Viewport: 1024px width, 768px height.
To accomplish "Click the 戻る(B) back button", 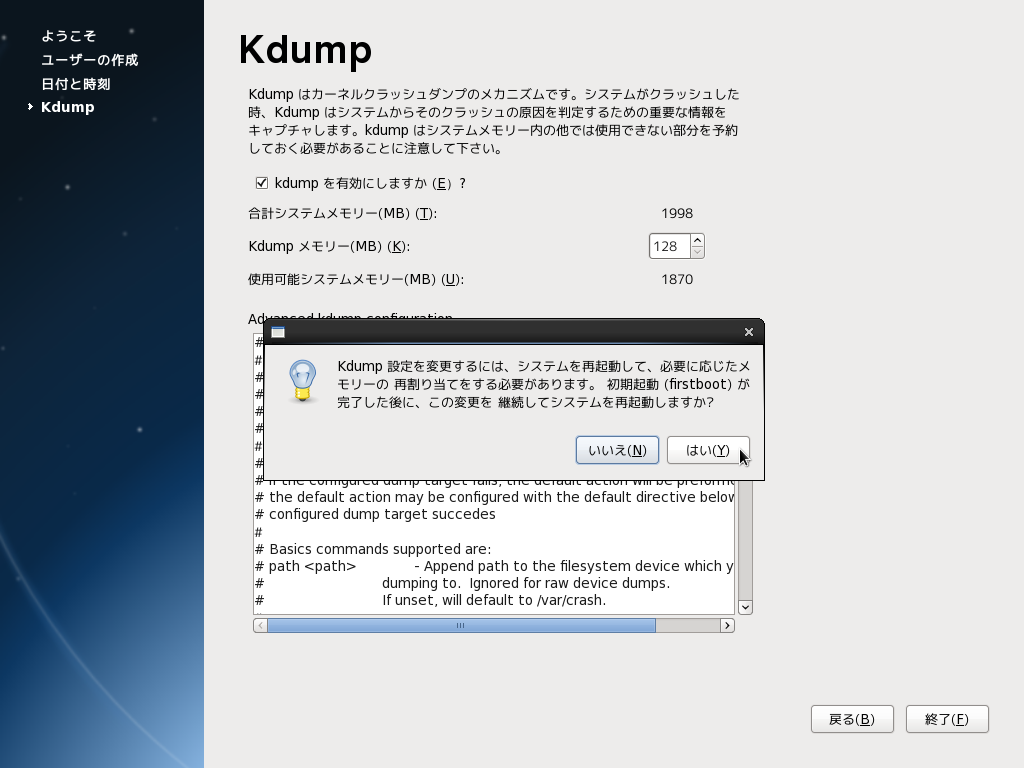I will (x=852, y=719).
